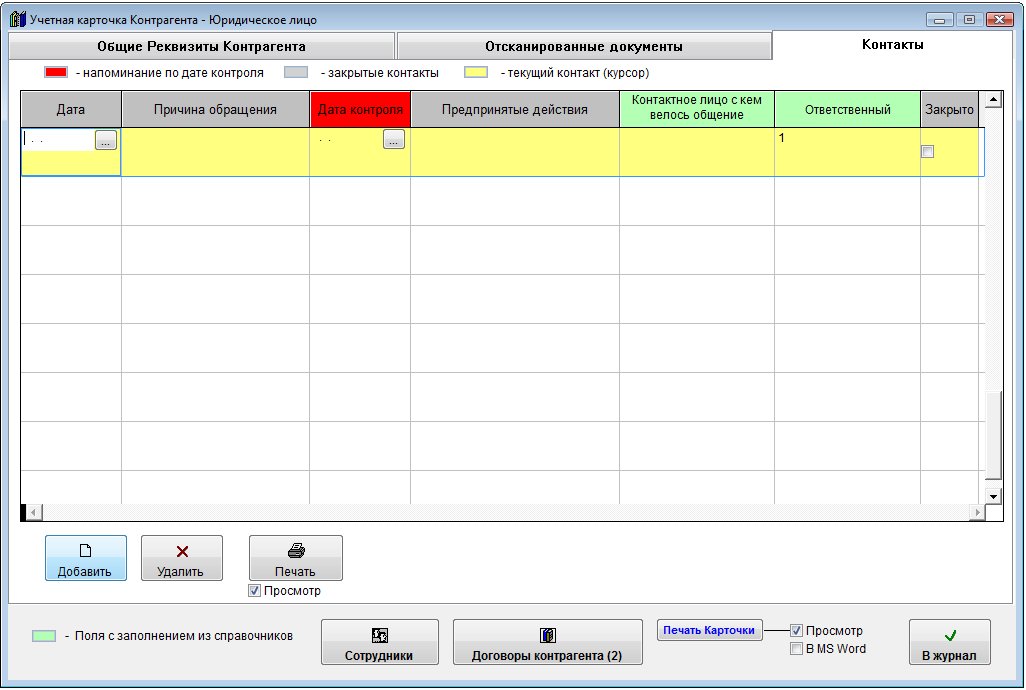Click the application icon in the title bar
Screen dimensions: 1026x690
18,19
